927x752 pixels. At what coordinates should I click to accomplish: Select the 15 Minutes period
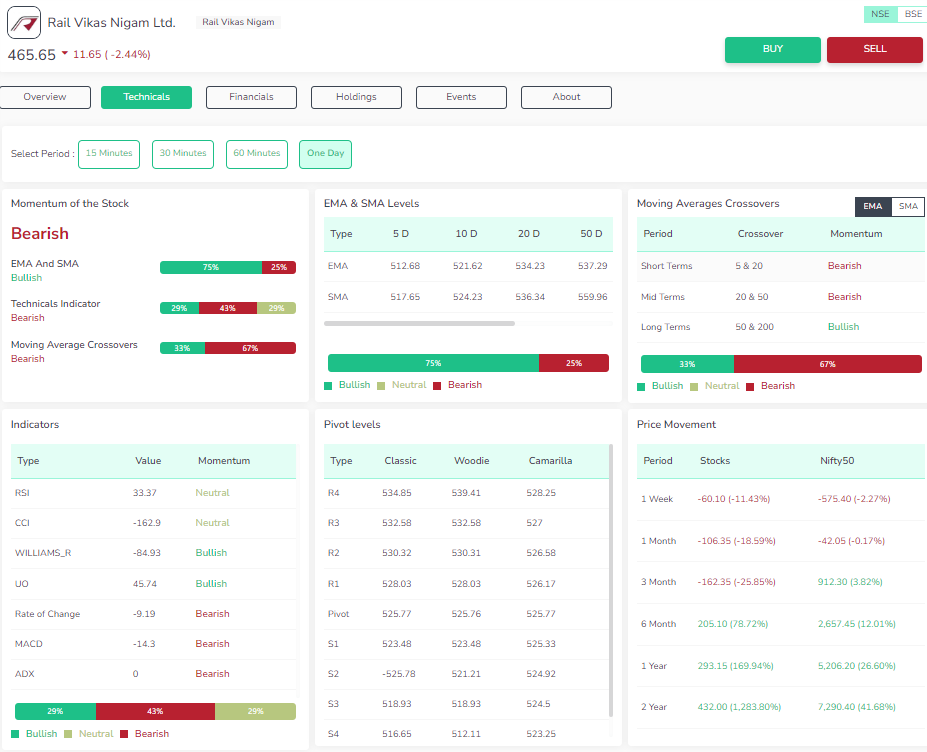tap(109, 154)
